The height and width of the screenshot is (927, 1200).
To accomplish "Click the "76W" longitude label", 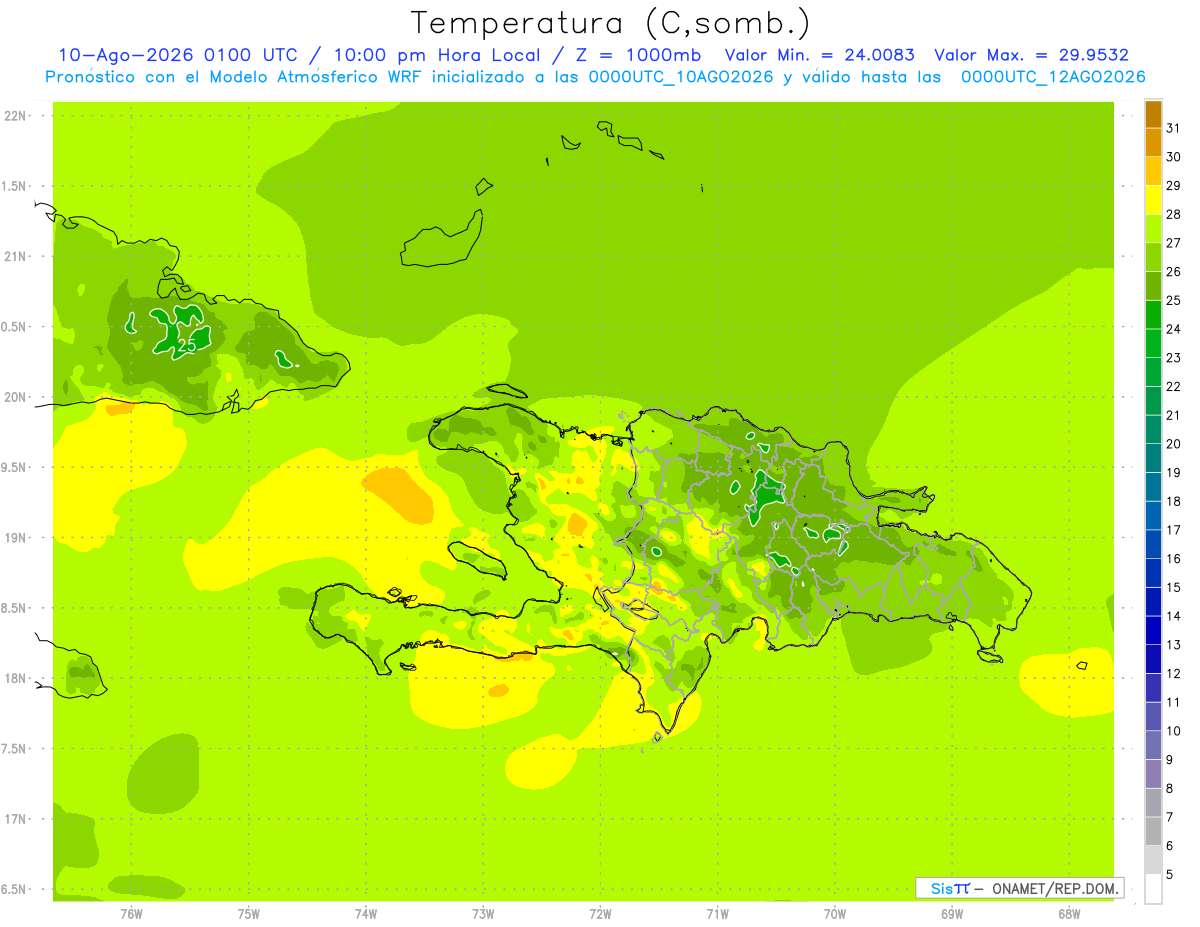I will tap(131, 913).
